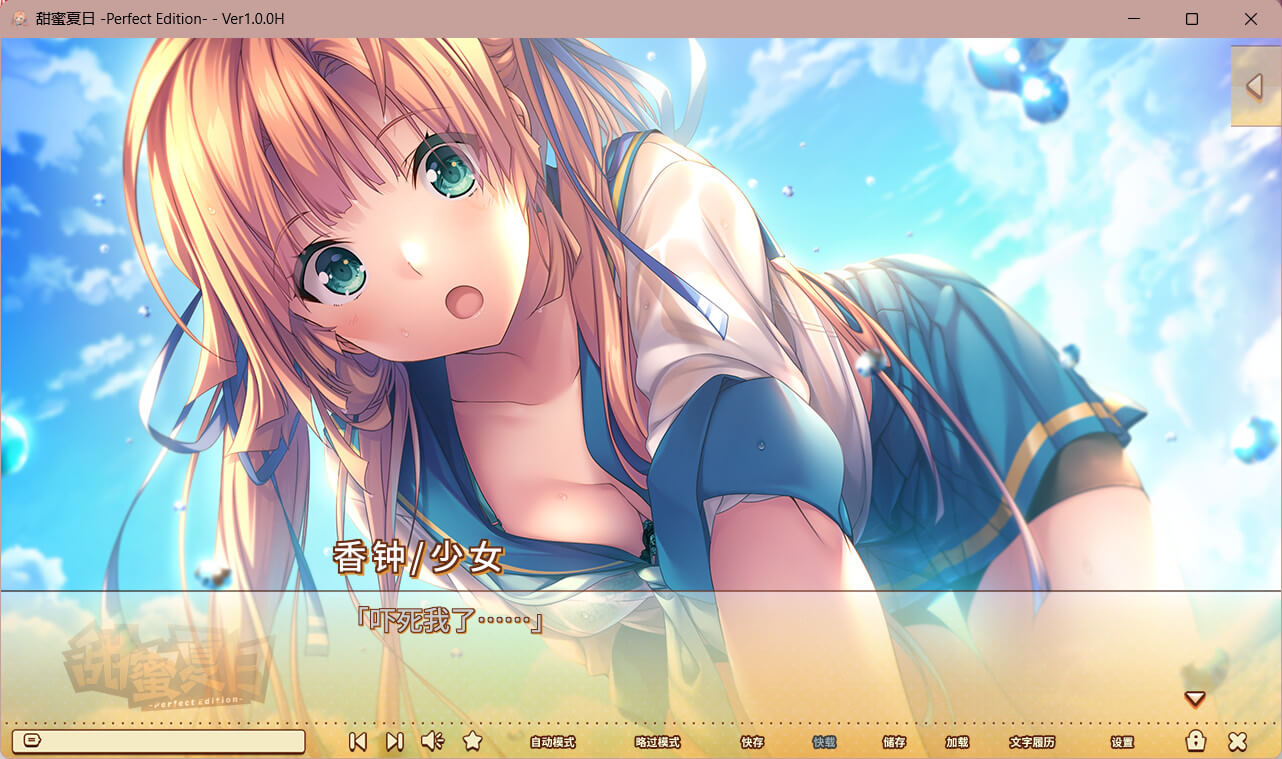Open 设置 settings
Image resolution: width=1282 pixels, height=759 pixels.
pos(1122,742)
